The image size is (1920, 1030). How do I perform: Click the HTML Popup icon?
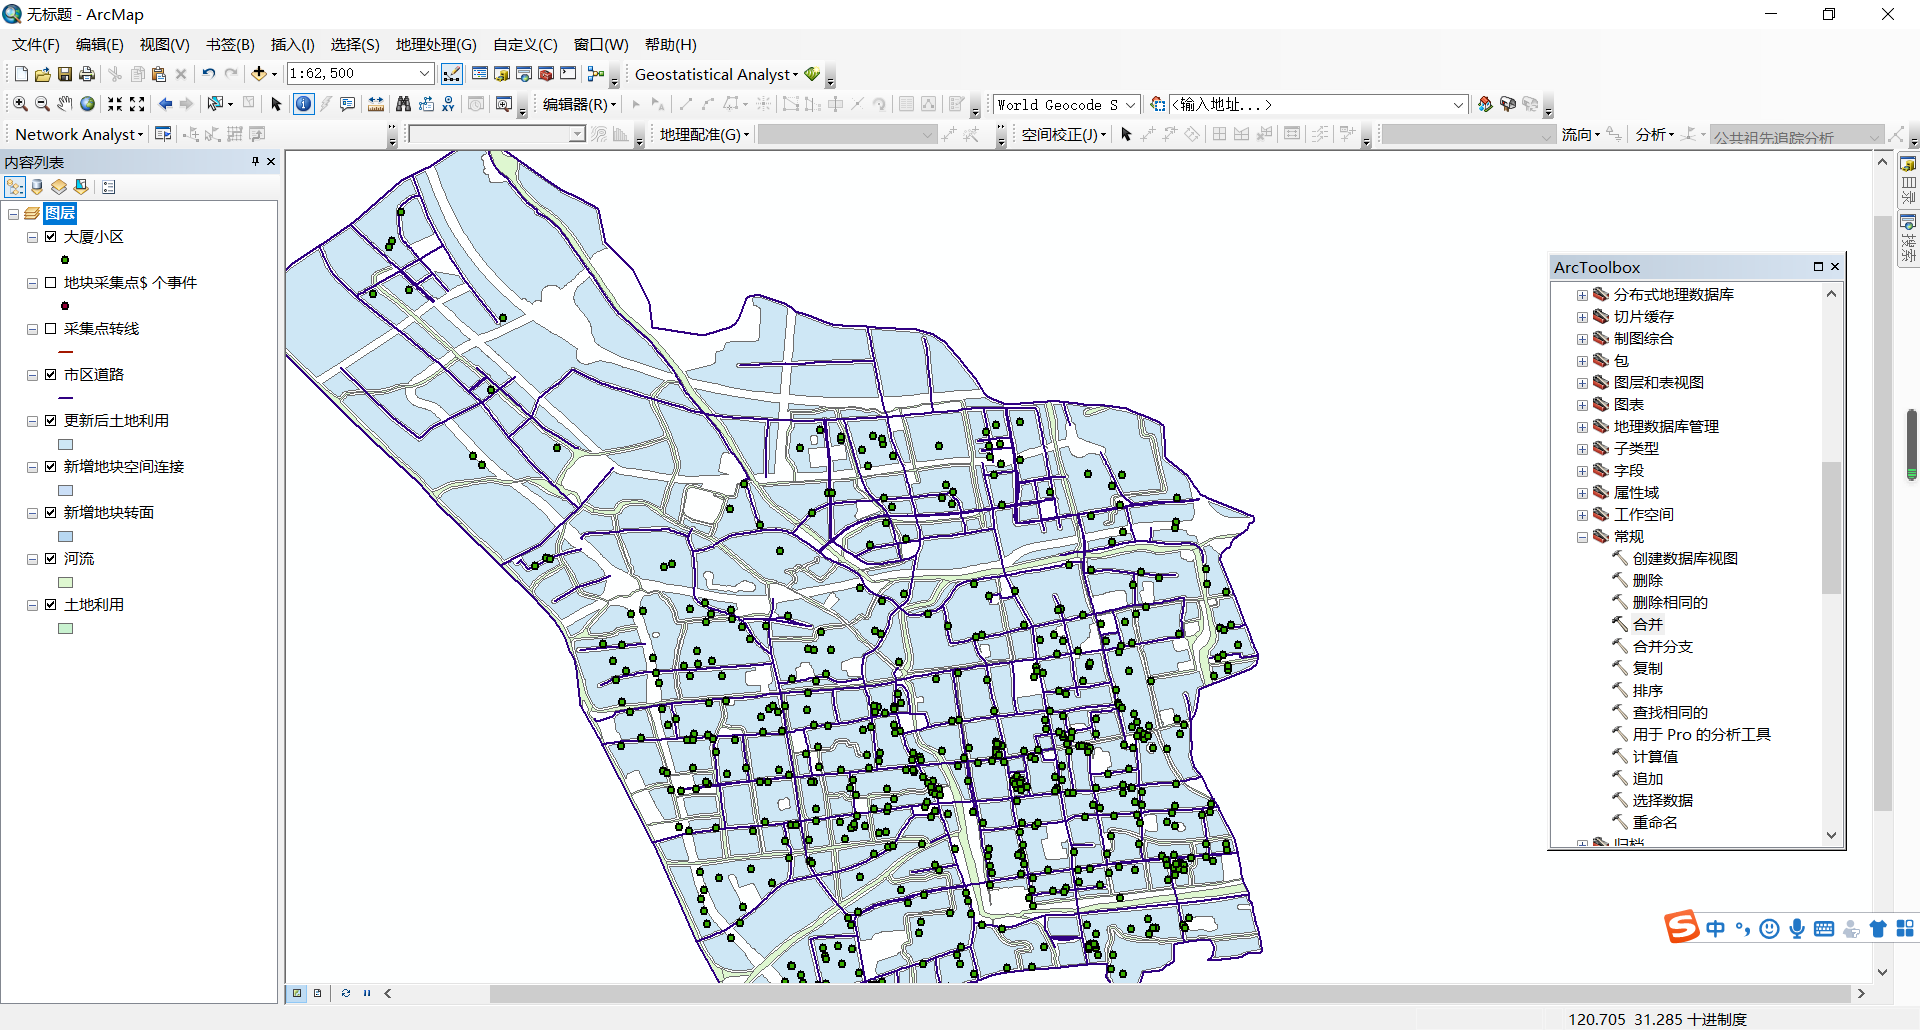click(x=347, y=104)
